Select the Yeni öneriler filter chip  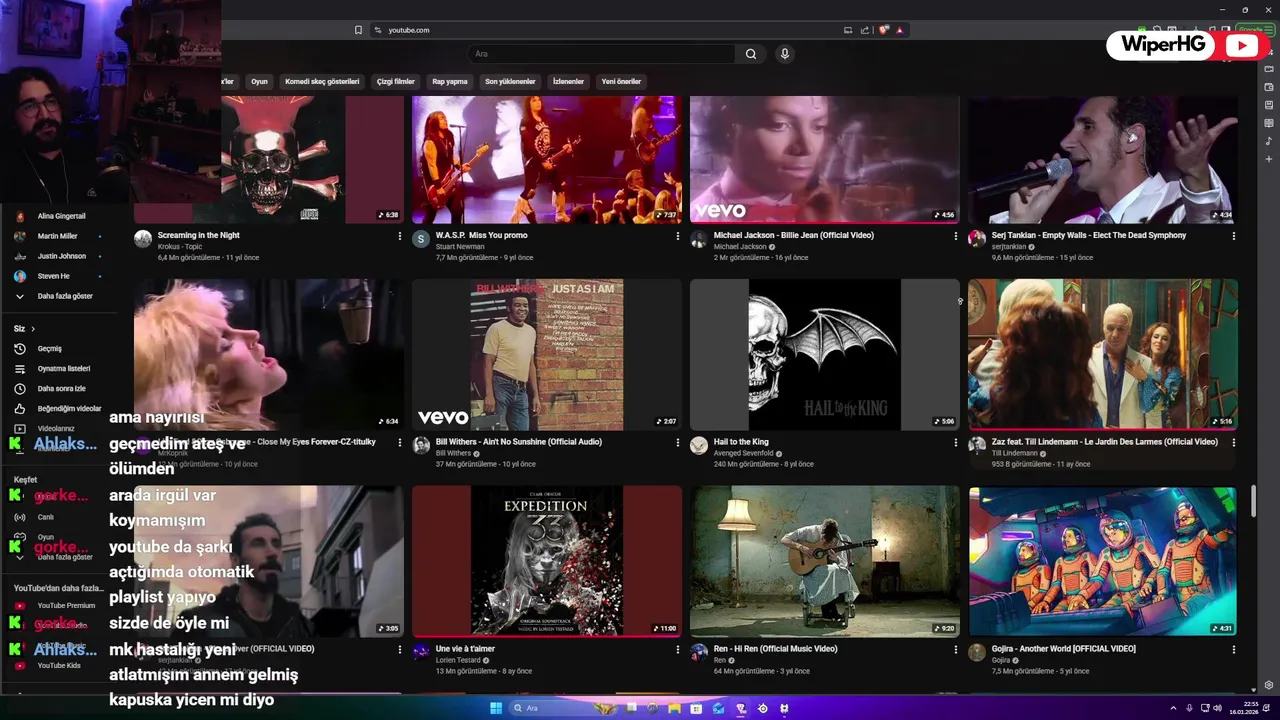[x=621, y=82]
